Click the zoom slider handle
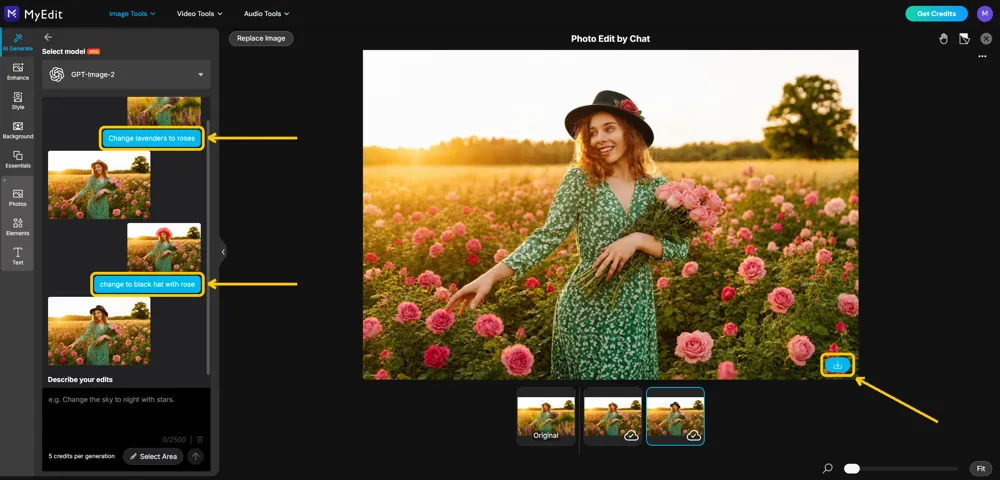 point(851,469)
